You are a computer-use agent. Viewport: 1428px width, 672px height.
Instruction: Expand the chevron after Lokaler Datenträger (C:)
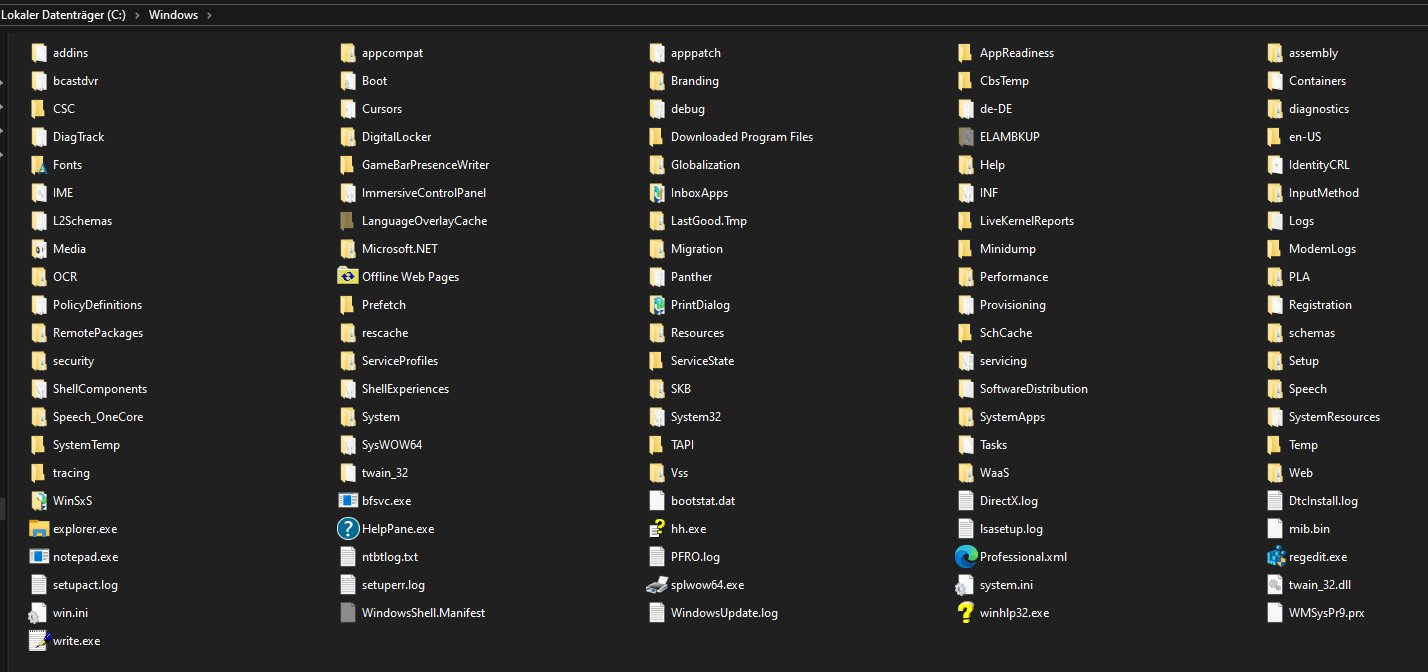[x=137, y=15]
